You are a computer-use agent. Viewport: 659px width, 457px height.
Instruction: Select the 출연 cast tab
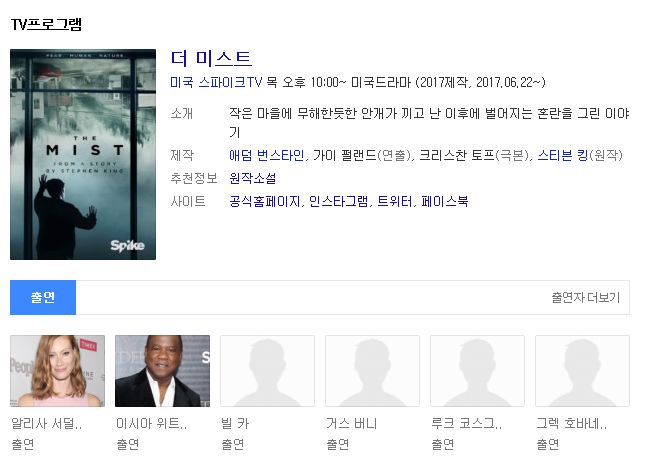tap(43, 297)
